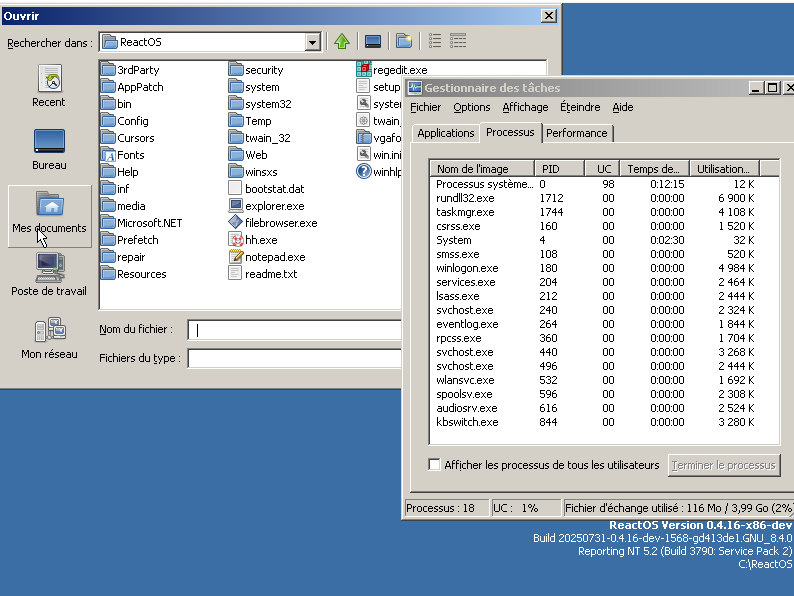Switch to details view icon in Ouvrir toolbar
Image resolution: width=794 pixels, height=596 pixels.
[x=458, y=42]
